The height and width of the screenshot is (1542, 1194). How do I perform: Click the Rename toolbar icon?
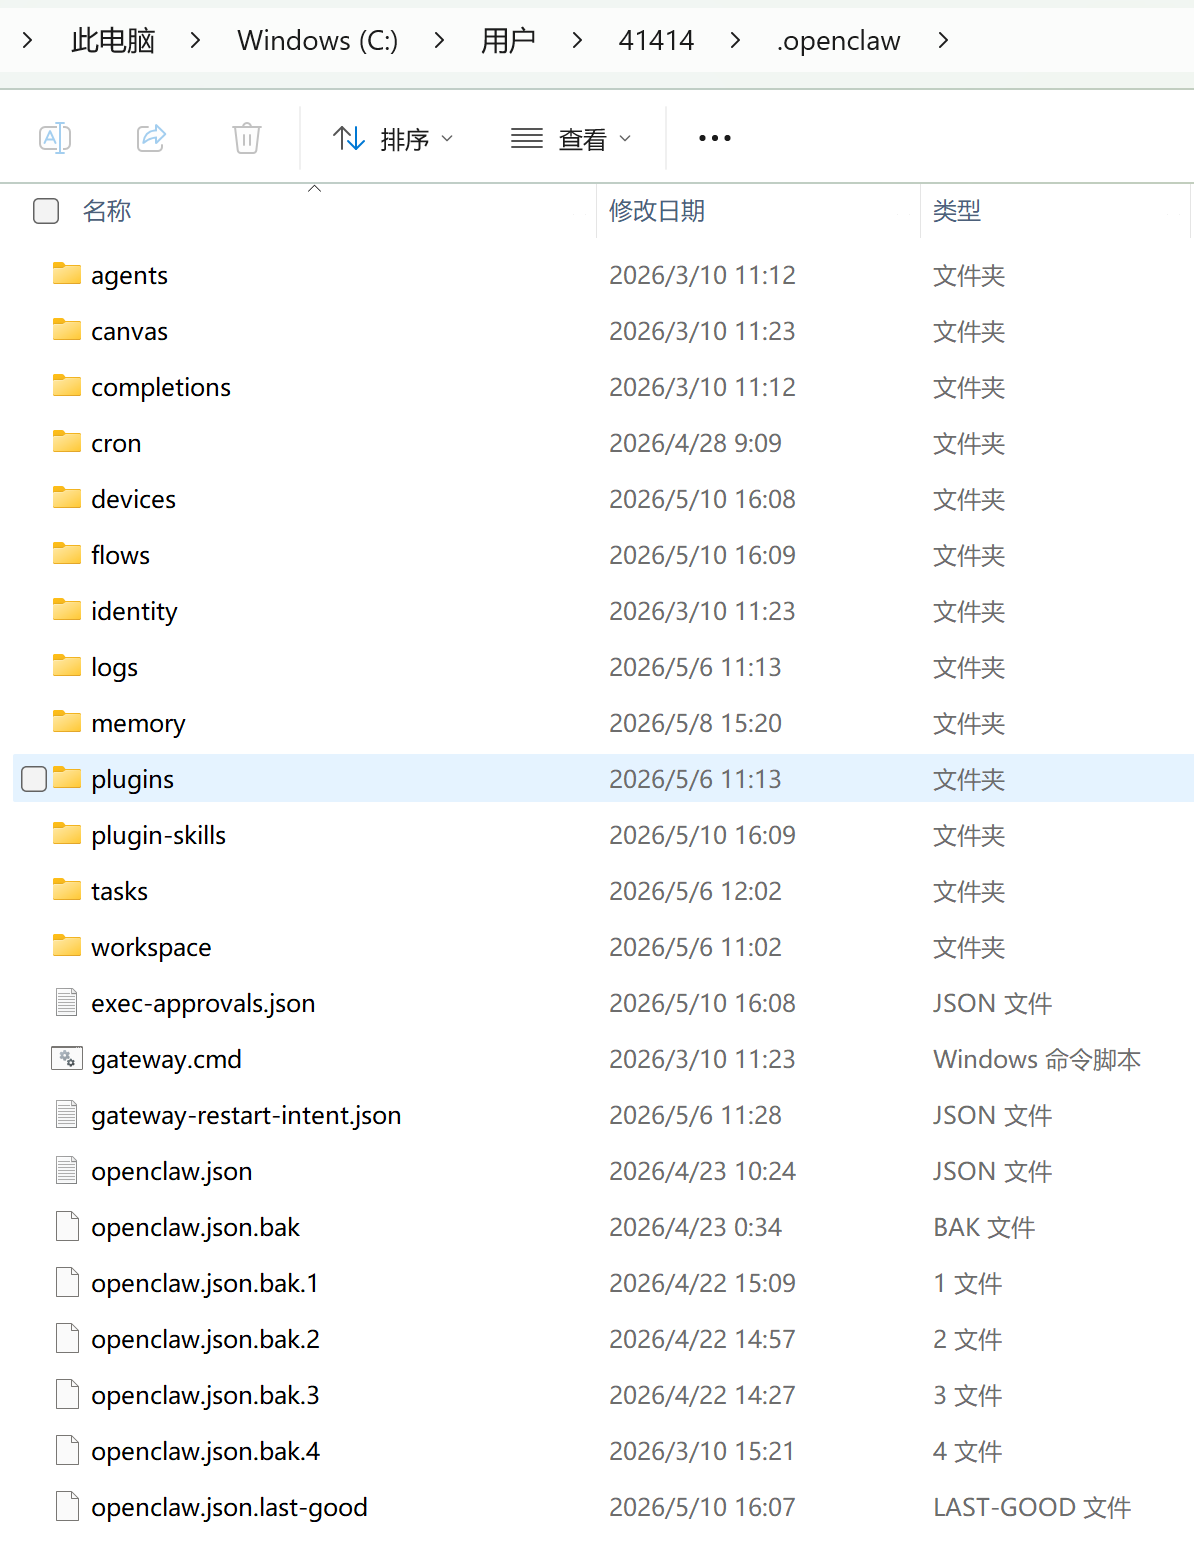(x=55, y=137)
